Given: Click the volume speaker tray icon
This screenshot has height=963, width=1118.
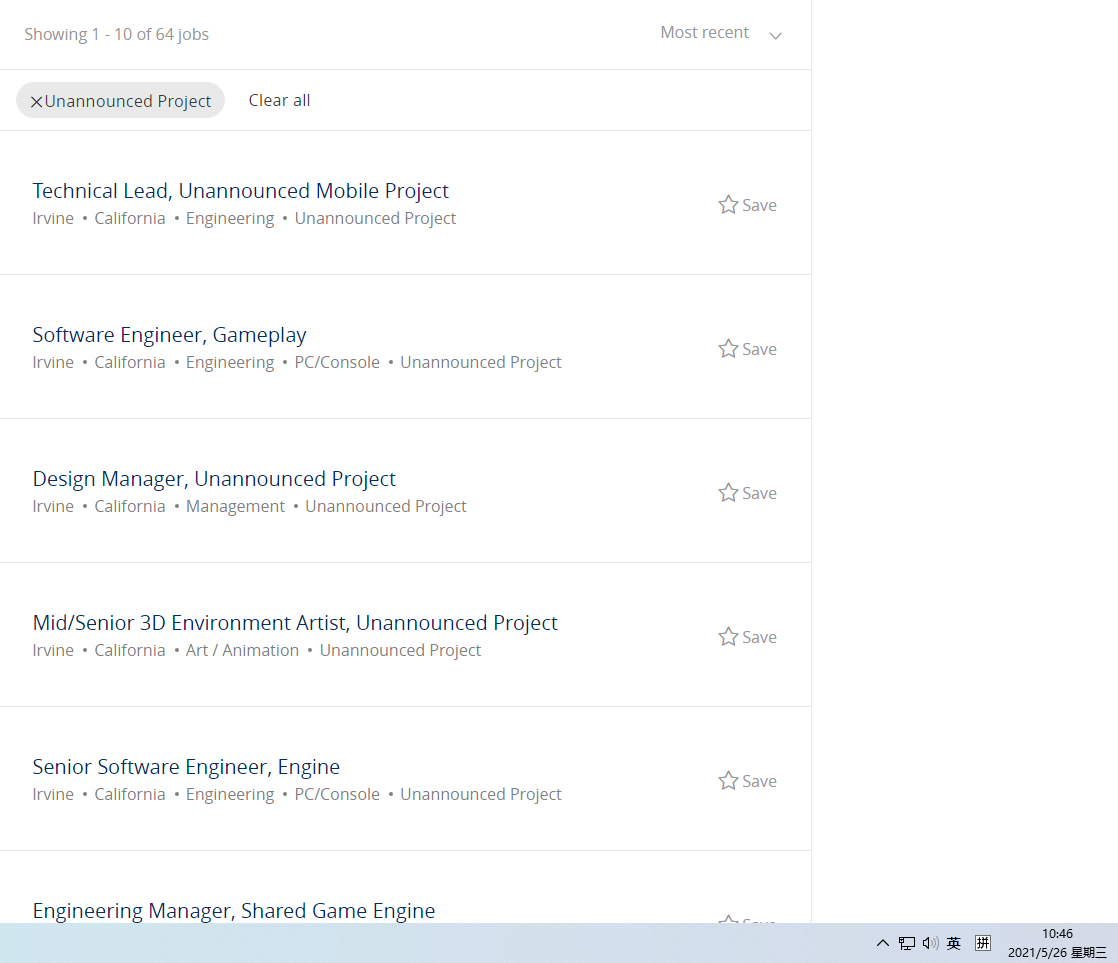Looking at the screenshot, I should [930, 943].
